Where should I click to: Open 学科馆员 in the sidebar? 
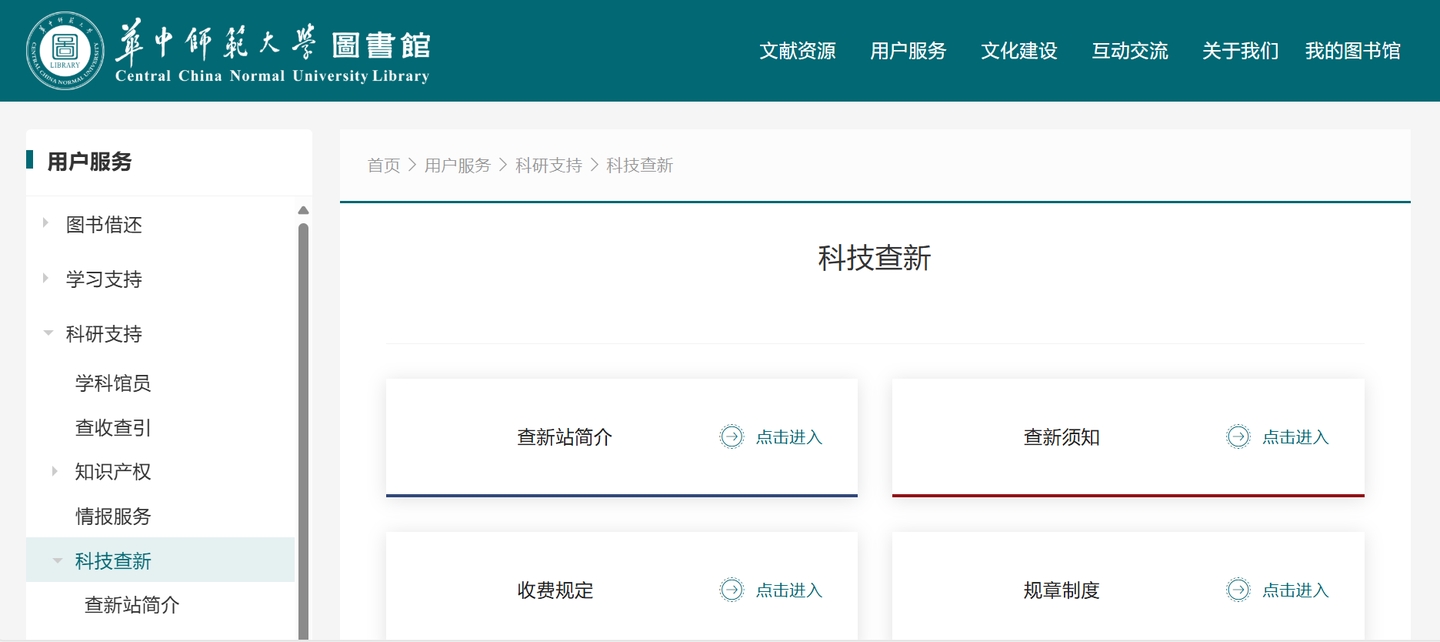coord(113,383)
